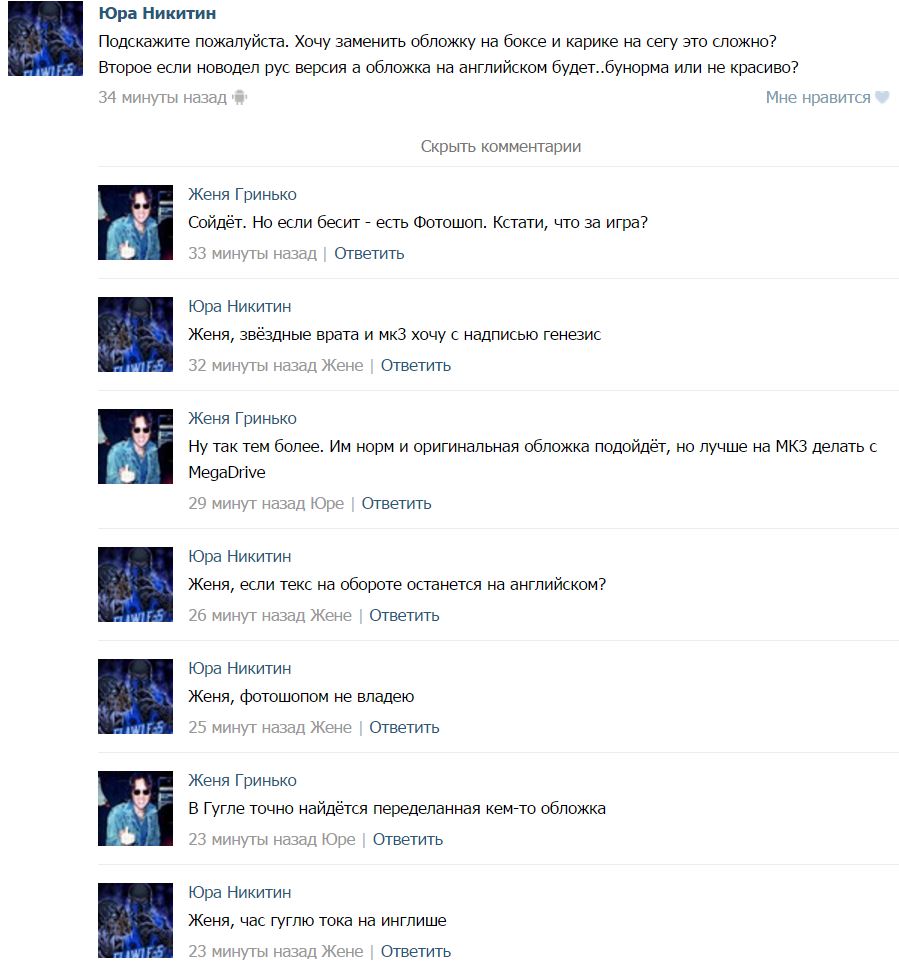The height and width of the screenshot is (972, 899).
Task: Click Ответить under the фотошопом не владею comment
Action: 404,727
